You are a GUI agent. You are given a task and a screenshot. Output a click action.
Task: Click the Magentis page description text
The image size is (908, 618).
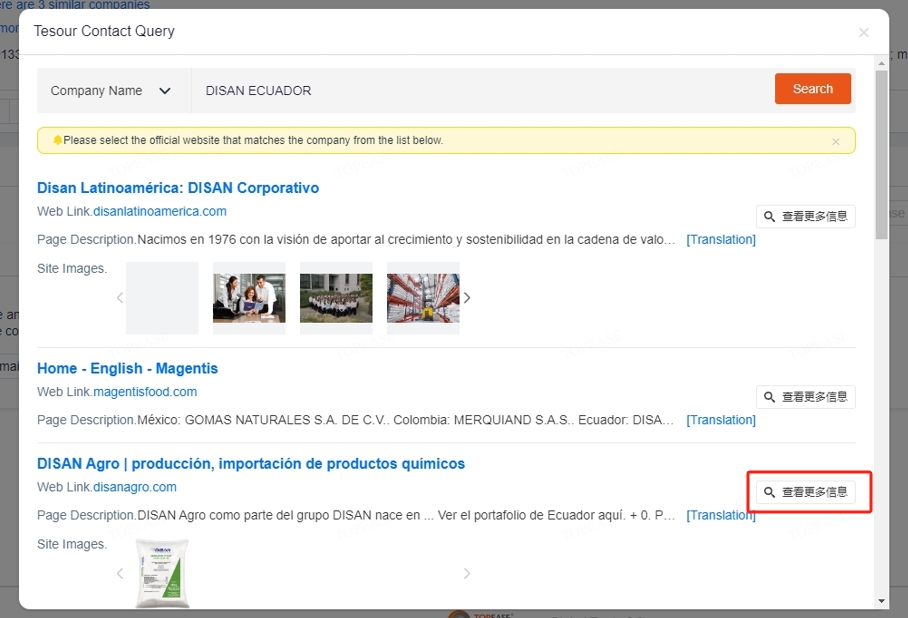click(405, 420)
